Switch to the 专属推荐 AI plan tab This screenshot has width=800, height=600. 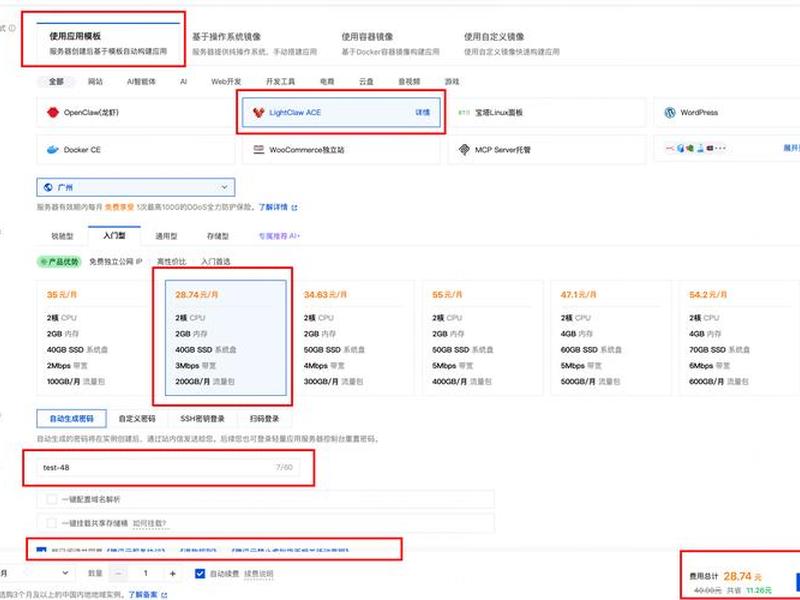[x=279, y=236]
